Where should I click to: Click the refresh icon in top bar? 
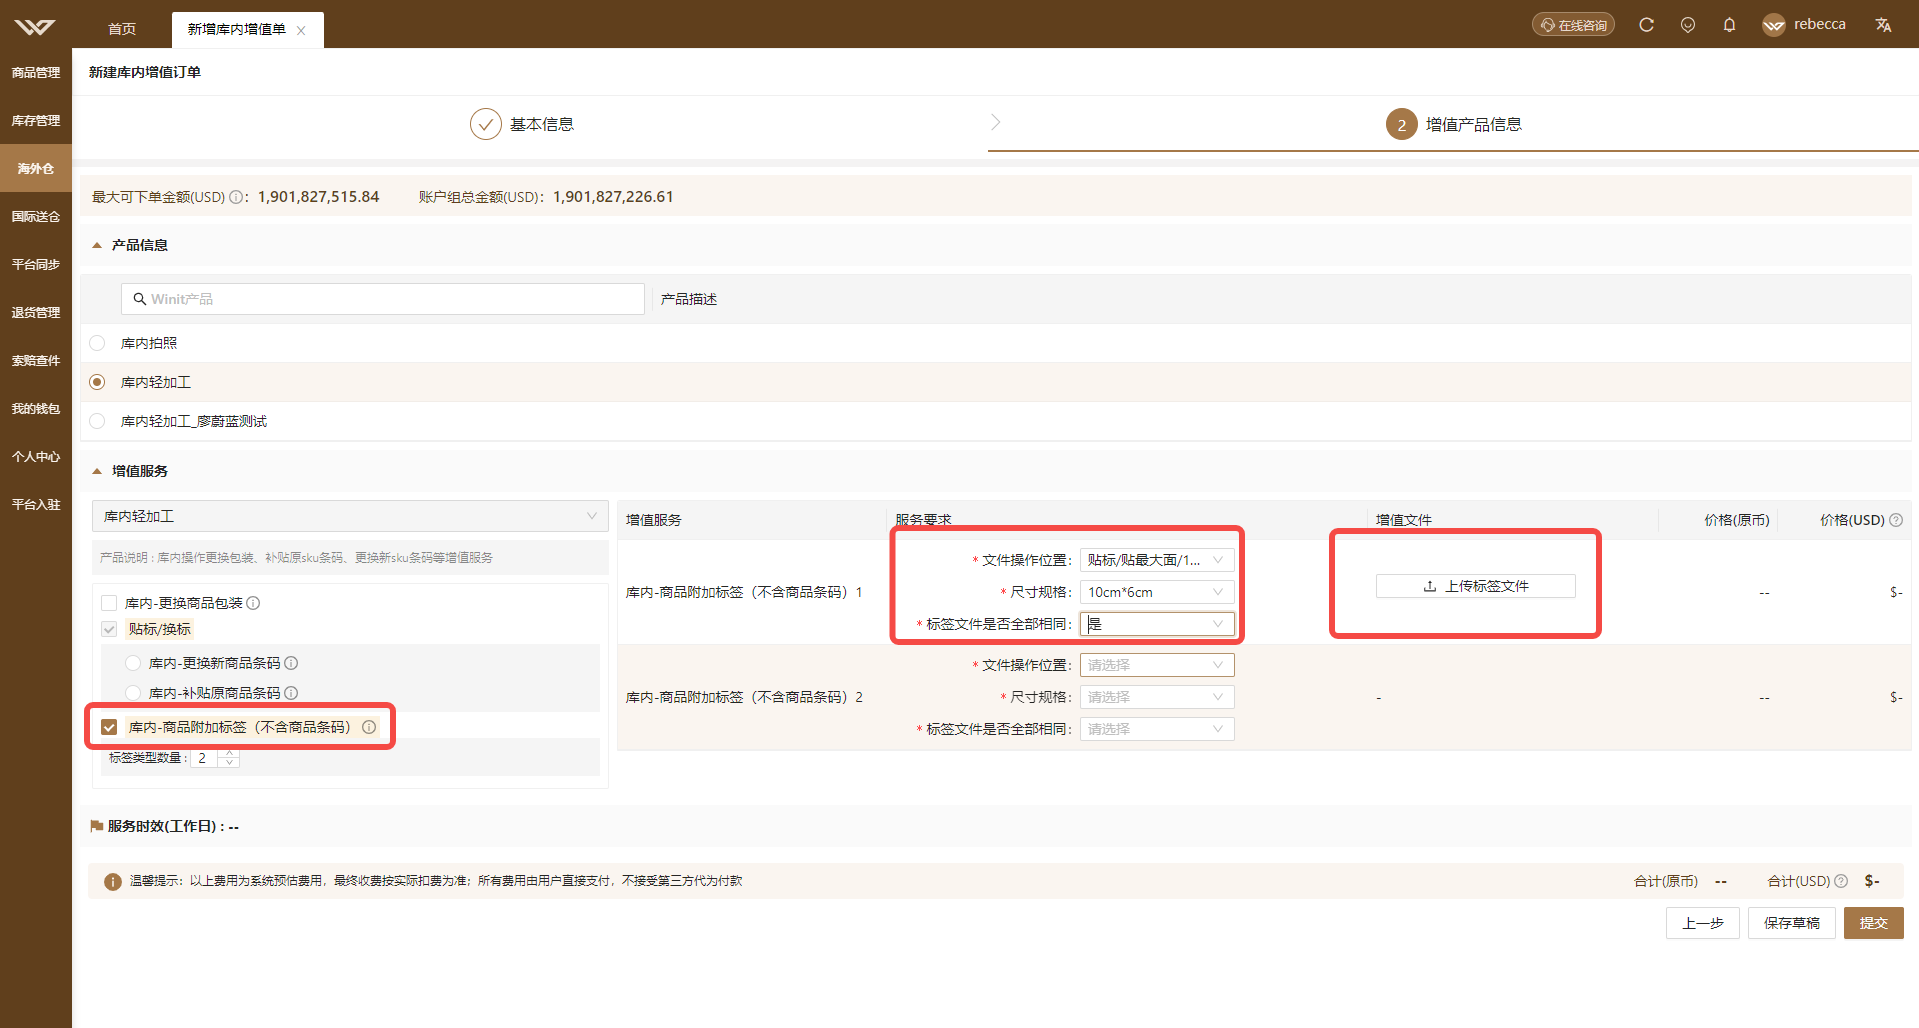[1646, 25]
